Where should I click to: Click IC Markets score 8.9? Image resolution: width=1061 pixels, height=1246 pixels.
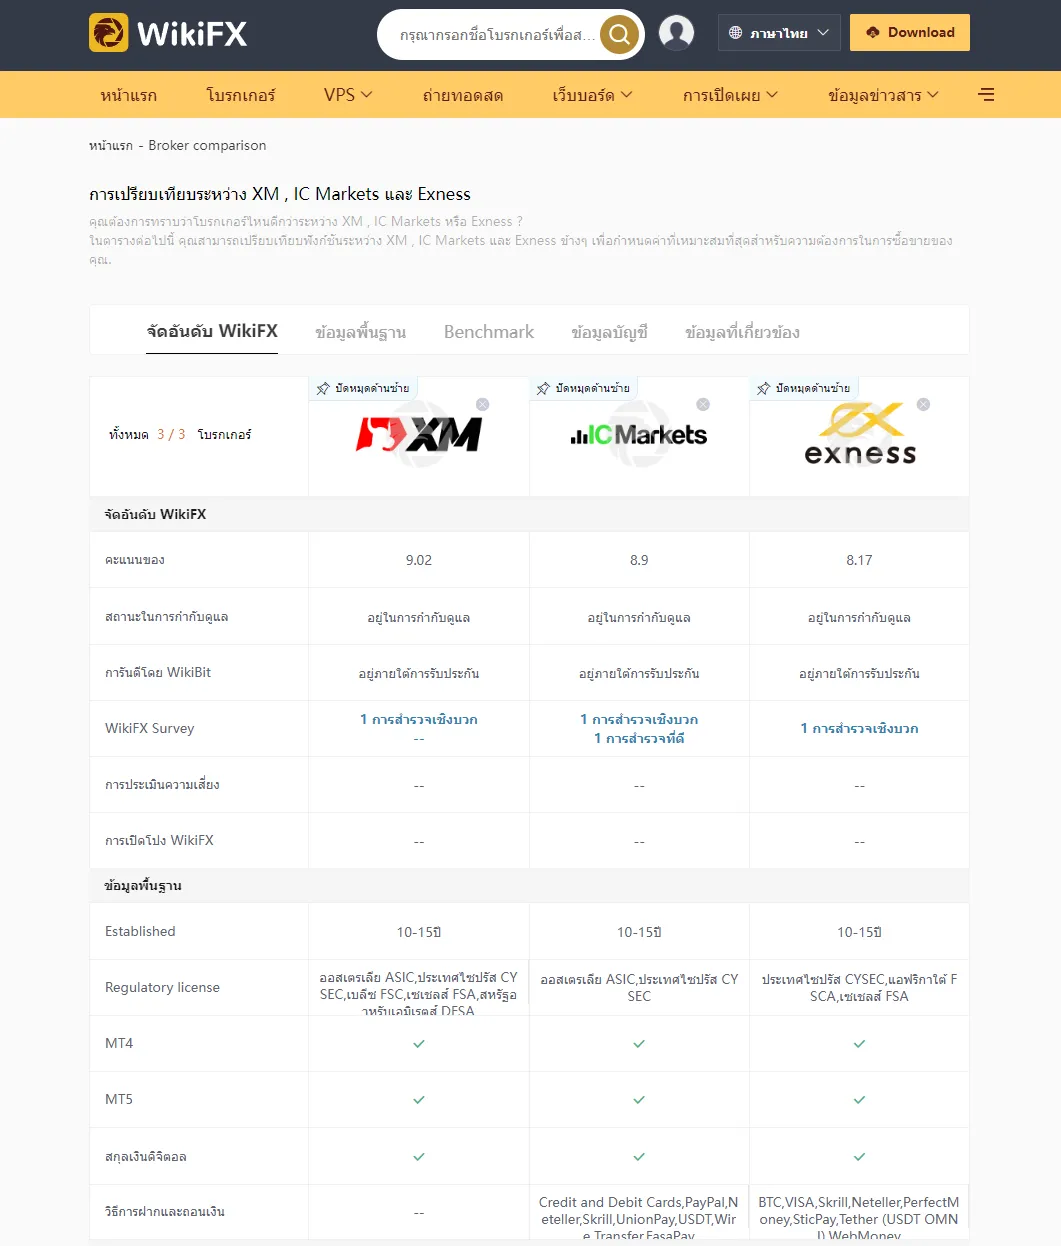coord(639,560)
